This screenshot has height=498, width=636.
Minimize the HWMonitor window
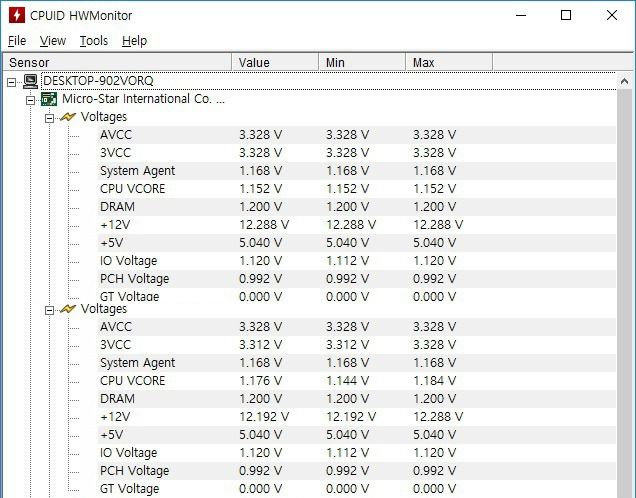(x=521, y=15)
